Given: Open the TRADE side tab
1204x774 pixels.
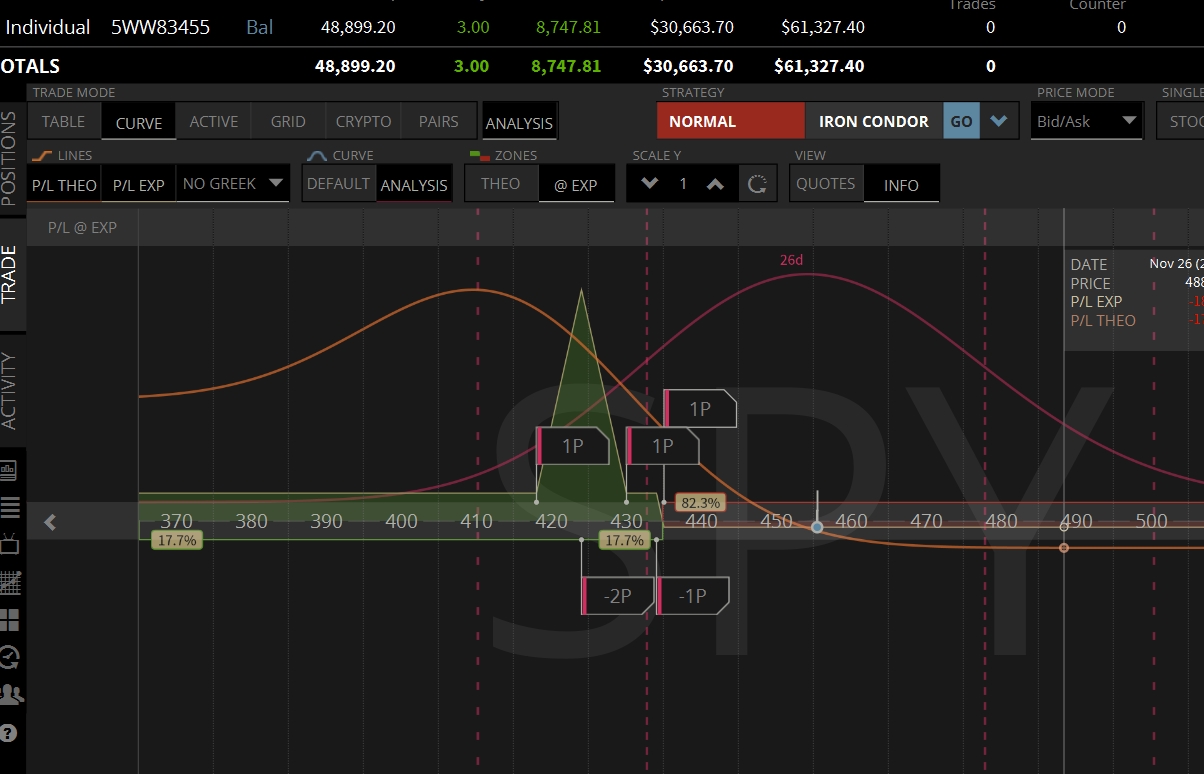Looking at the screenshot, I should [10, 274].
